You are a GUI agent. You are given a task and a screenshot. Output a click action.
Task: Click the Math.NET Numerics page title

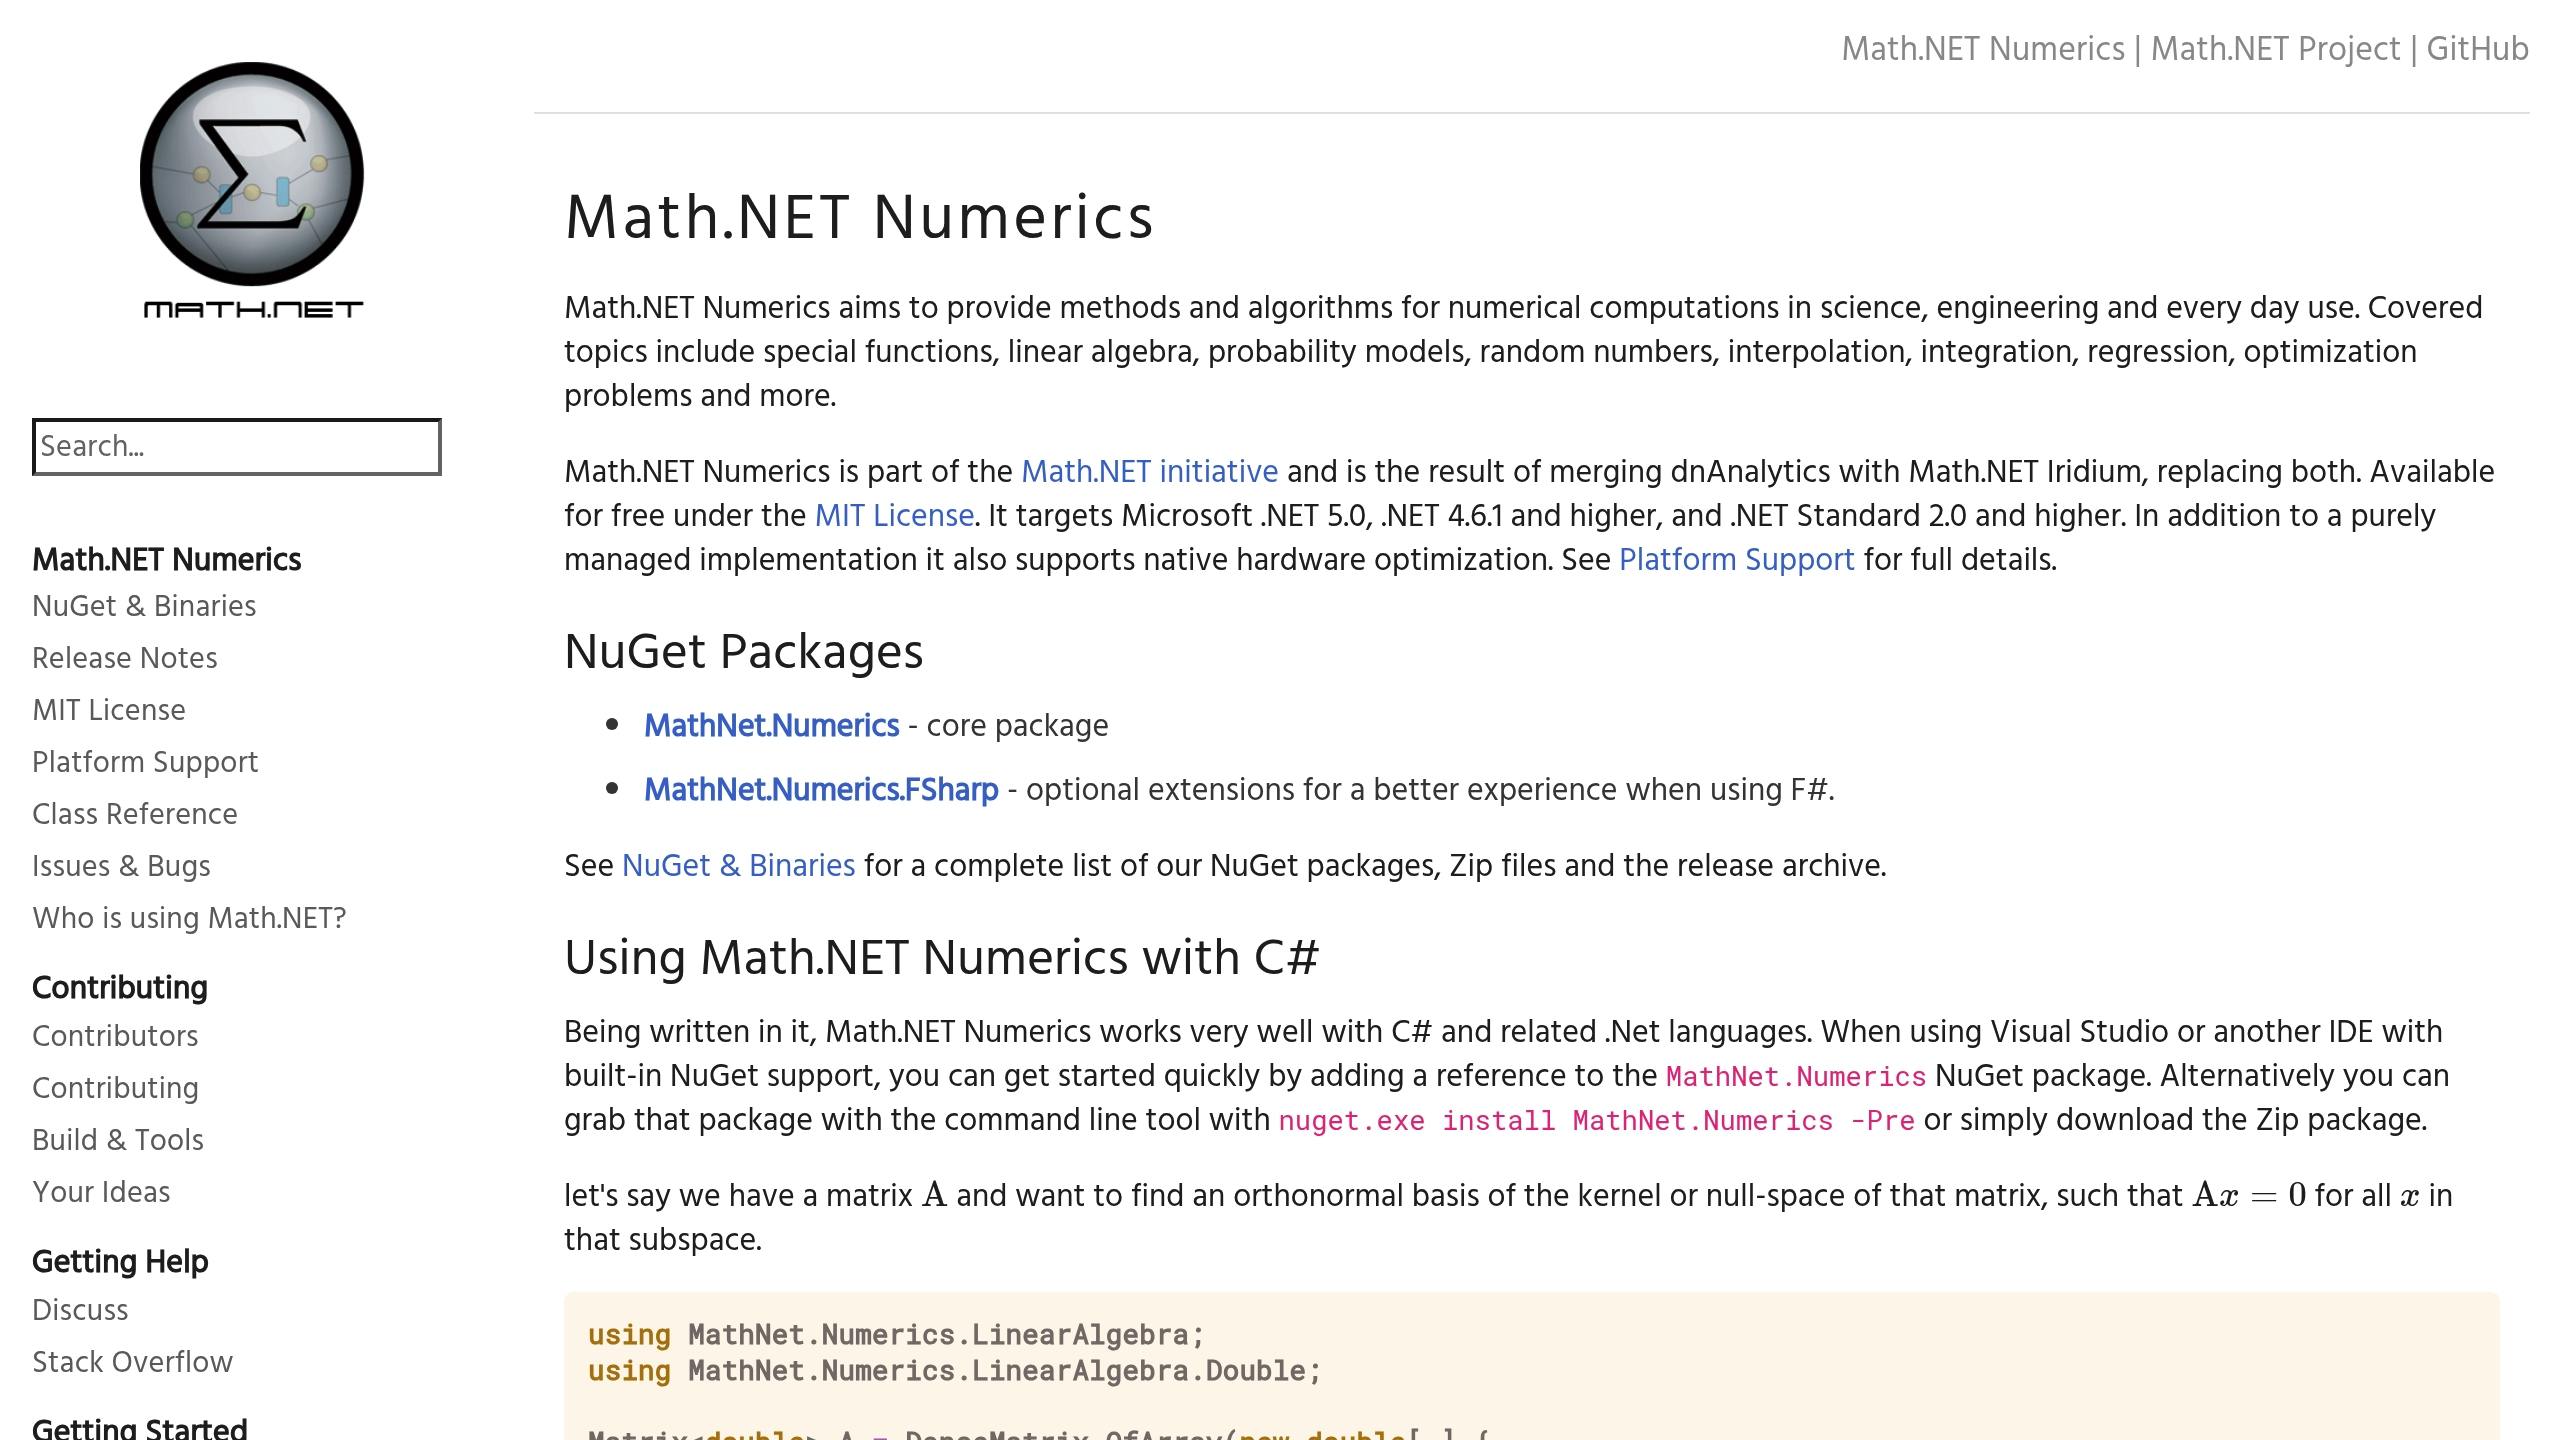(859, 217)
